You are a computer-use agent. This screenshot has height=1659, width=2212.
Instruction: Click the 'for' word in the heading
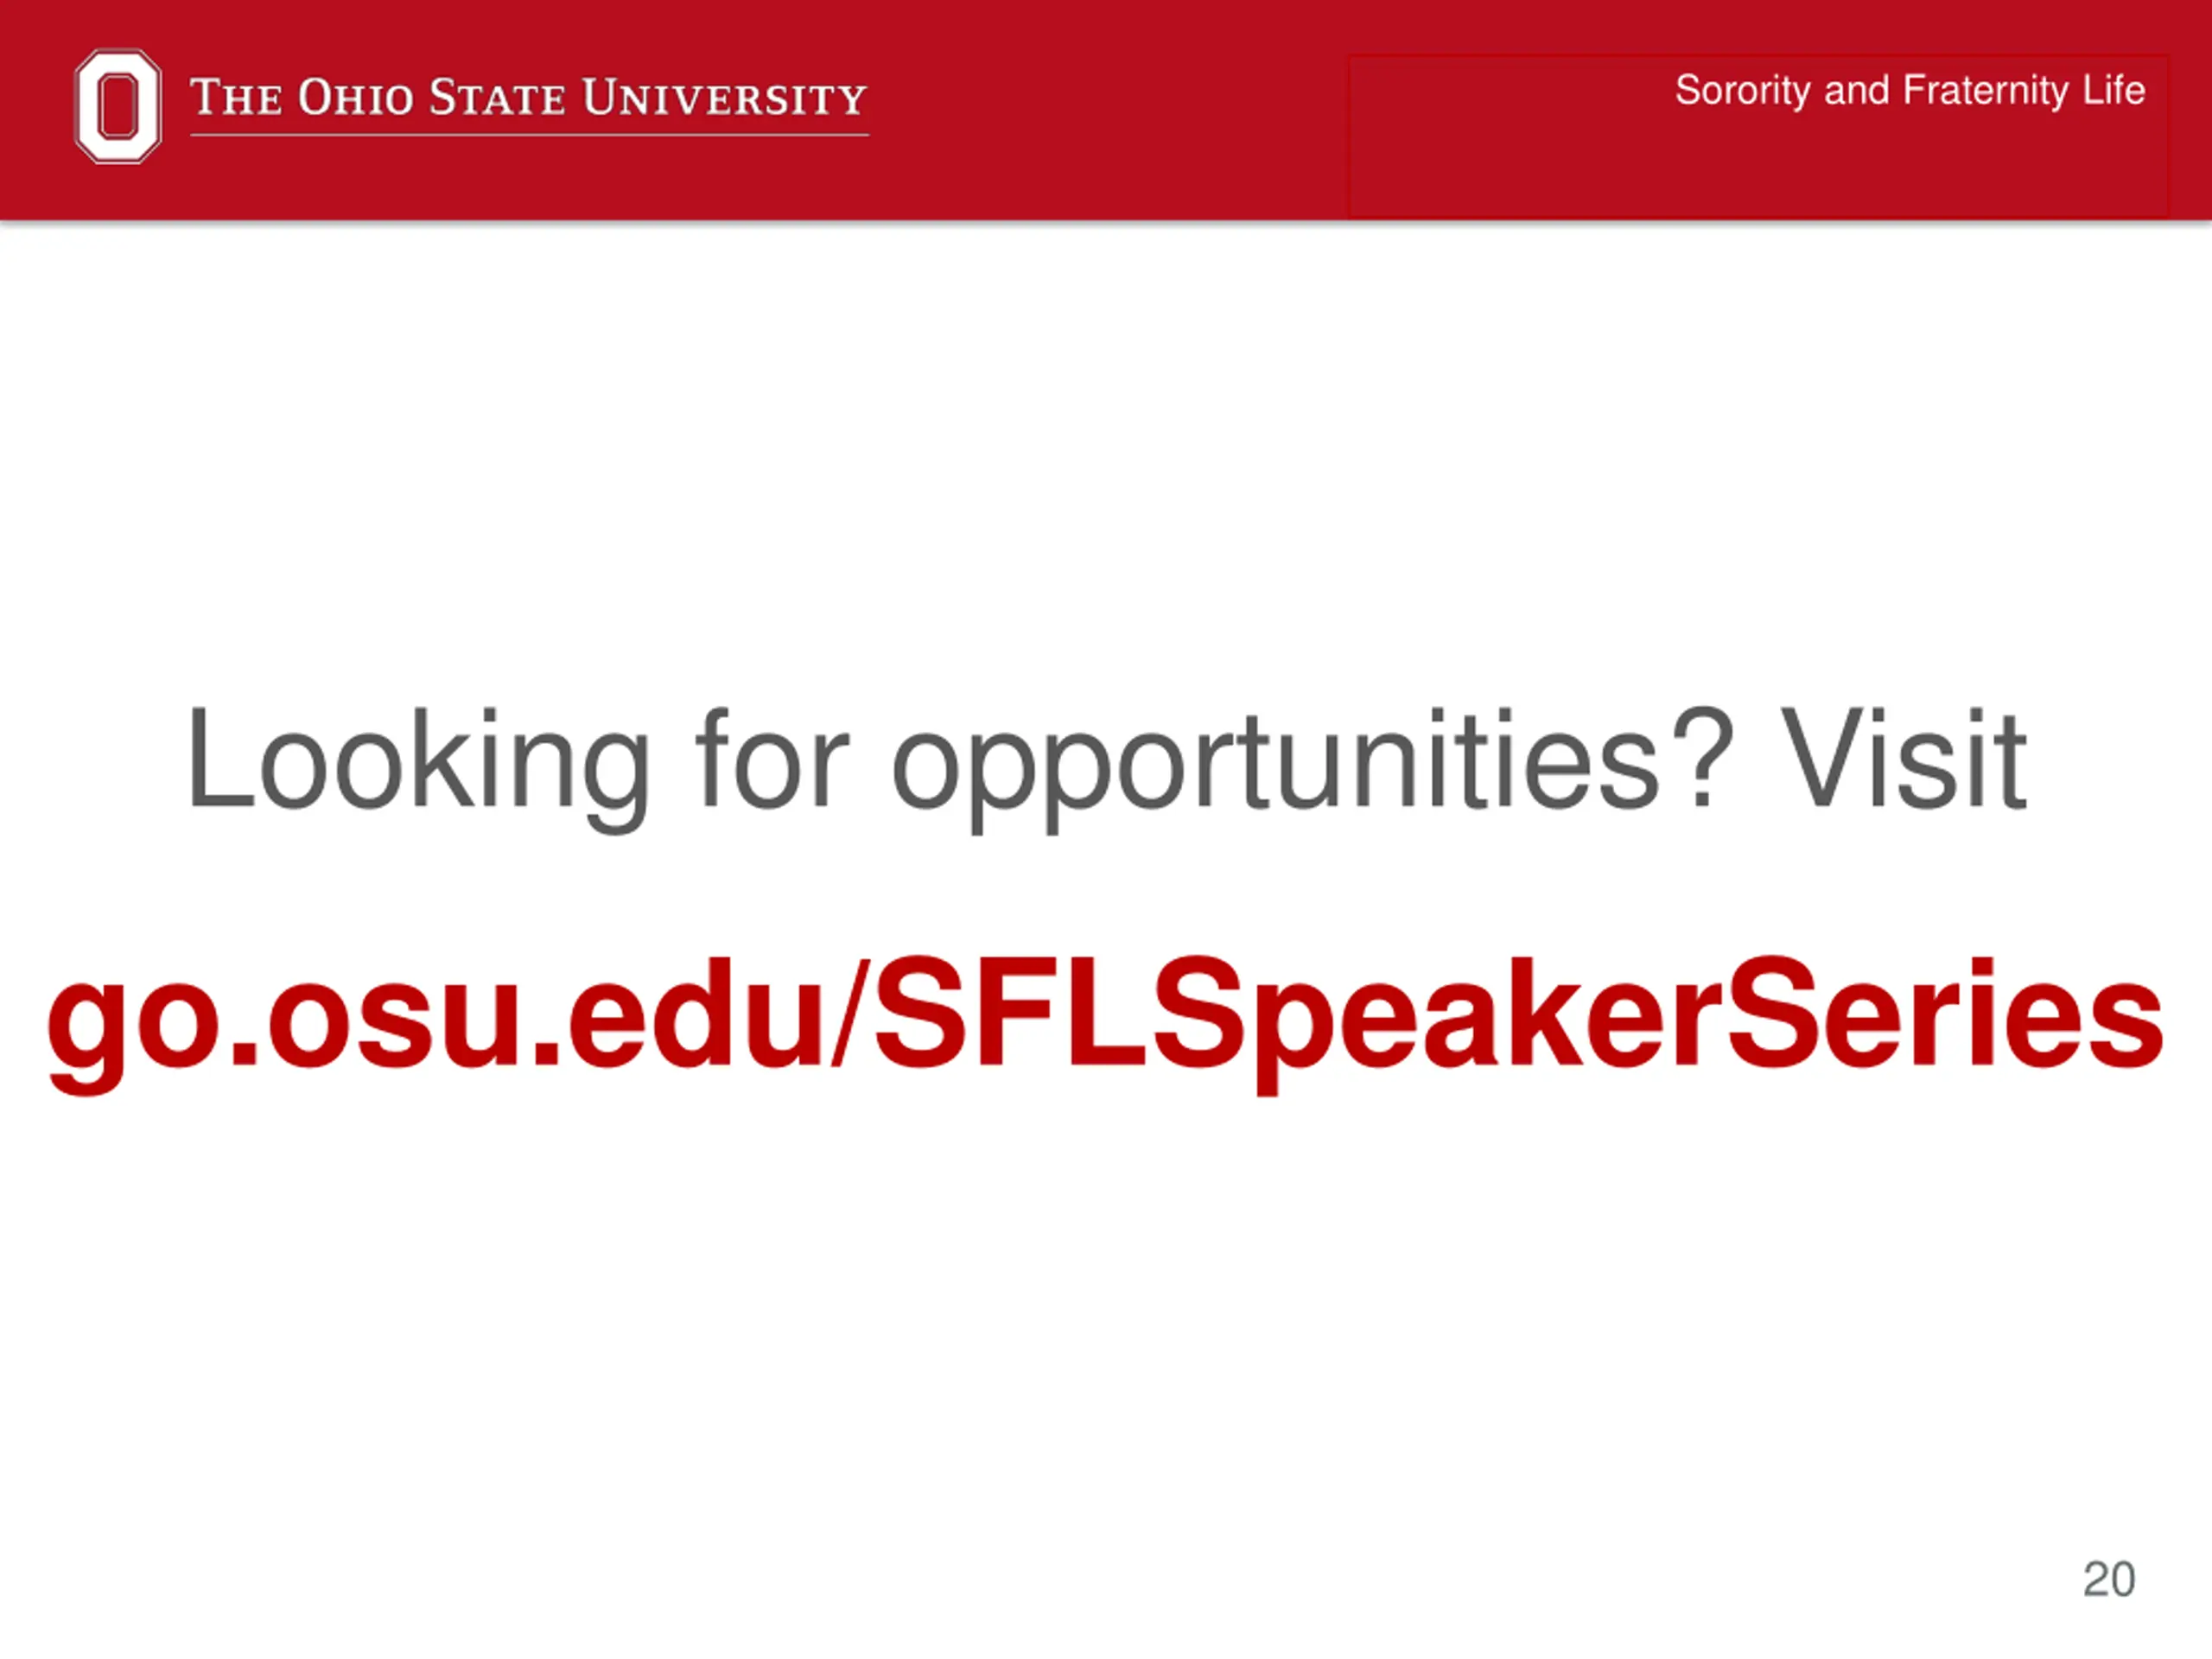coord(771,758)
